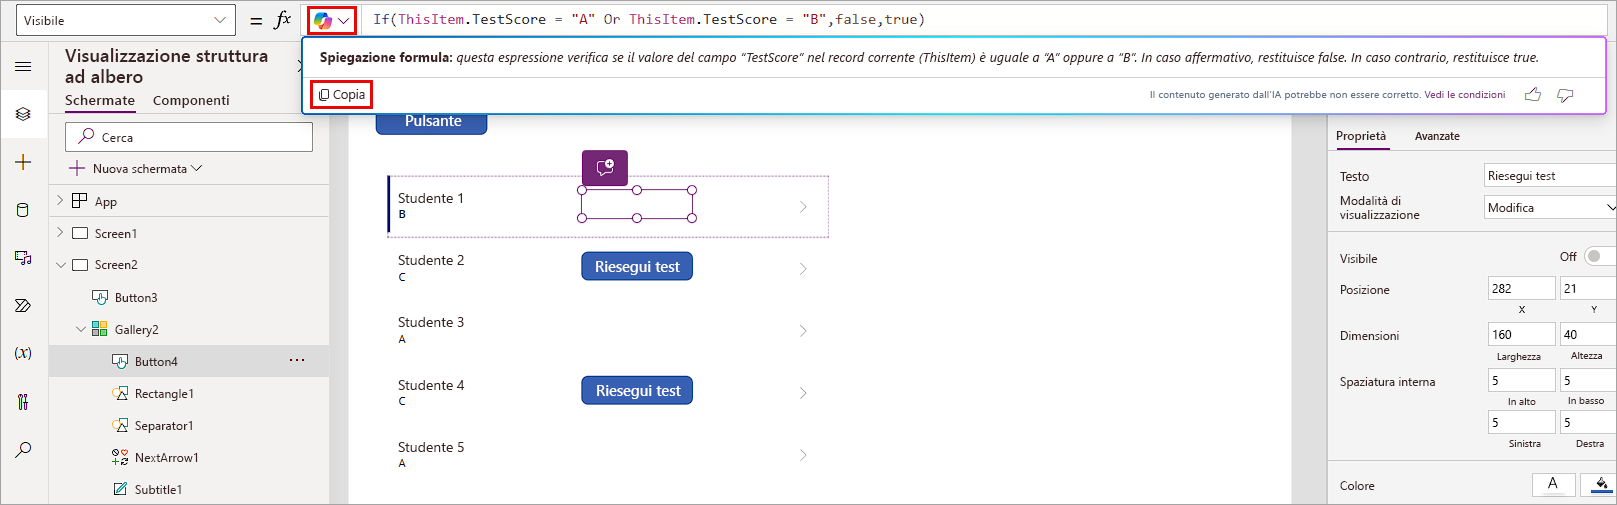Image resolution: width=1617 pixels, height=505 pixels.
Task: Expand the App tree node
Action: pos(60,201)
